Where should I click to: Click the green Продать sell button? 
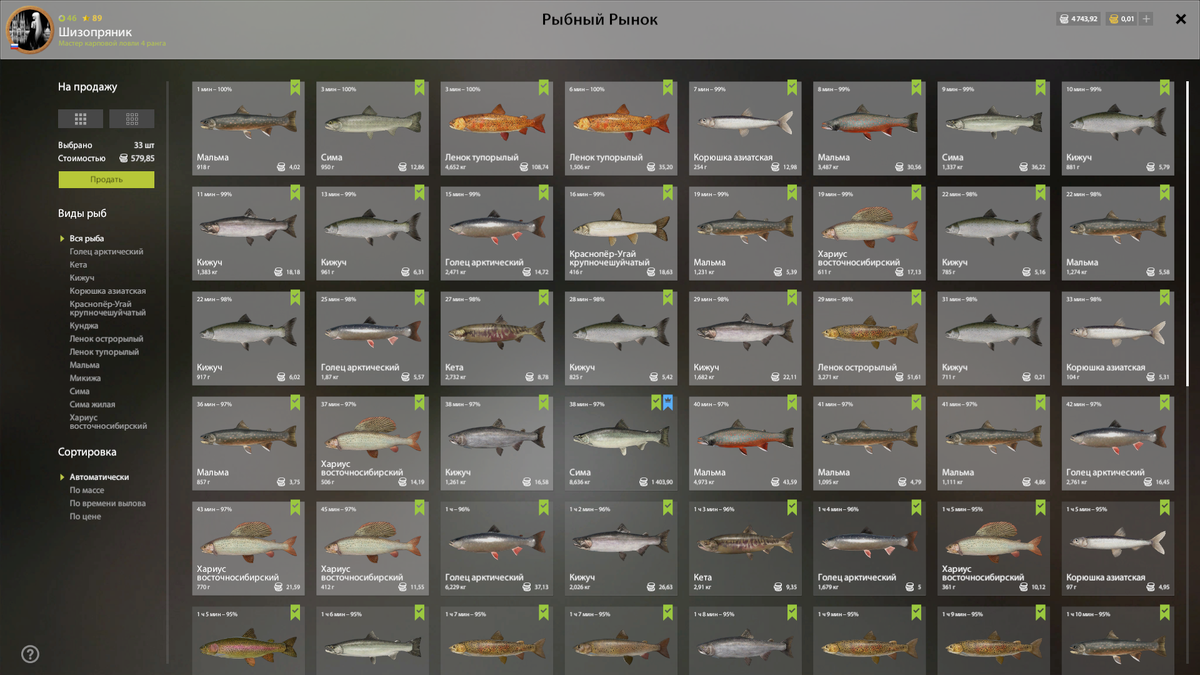click(106, 179)
